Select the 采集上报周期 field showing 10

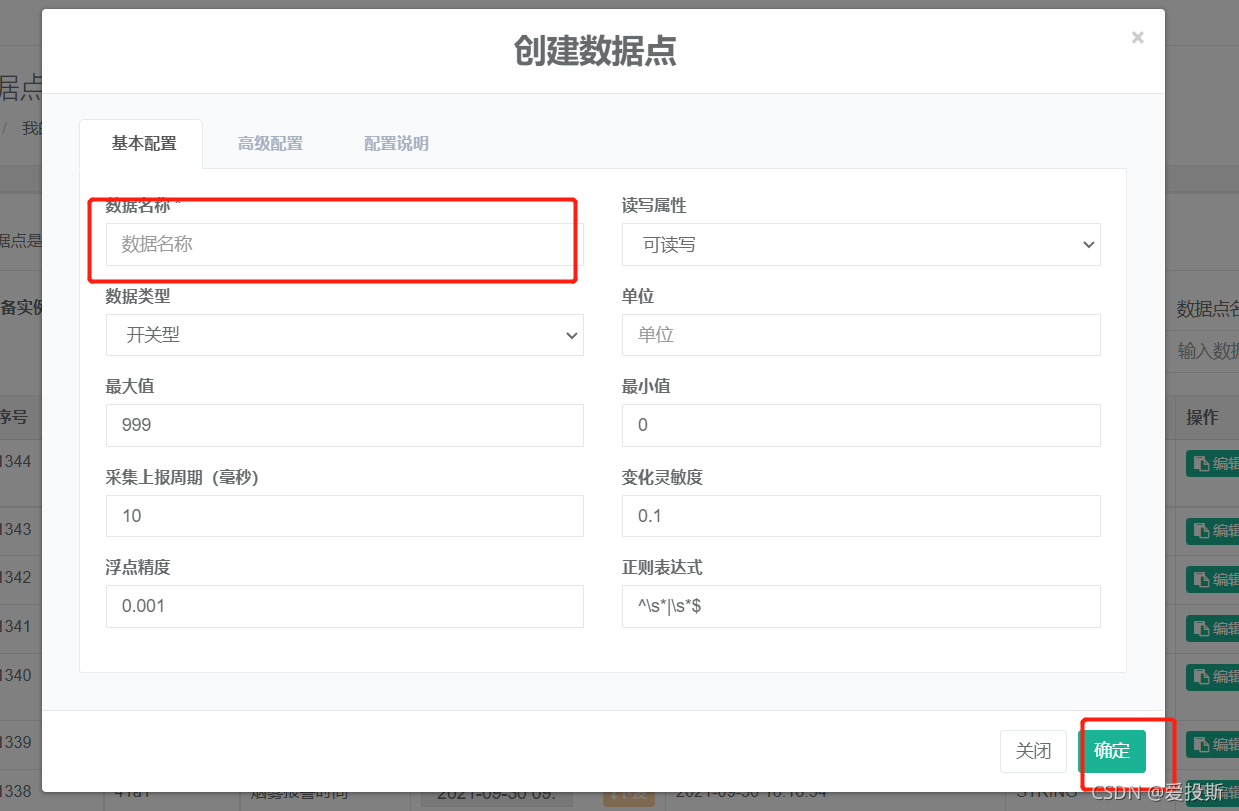(x=344, y=516)
